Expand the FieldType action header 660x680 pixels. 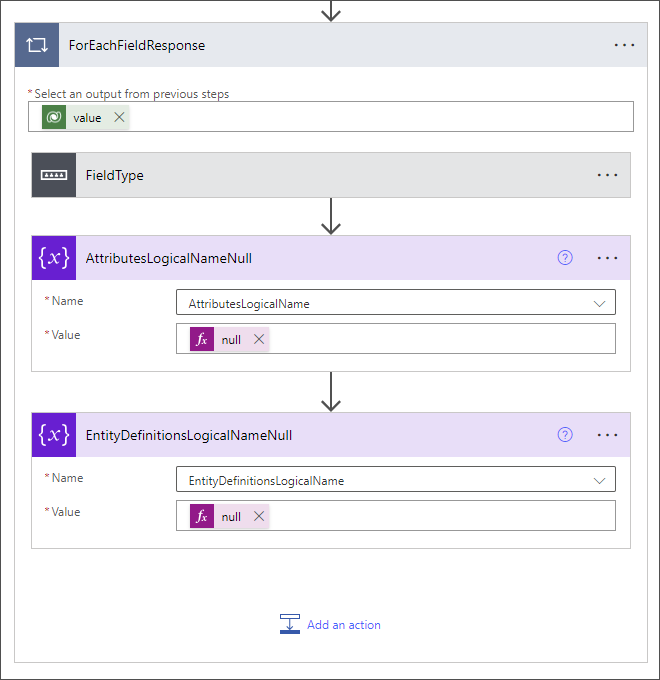[x=331, y=175]
